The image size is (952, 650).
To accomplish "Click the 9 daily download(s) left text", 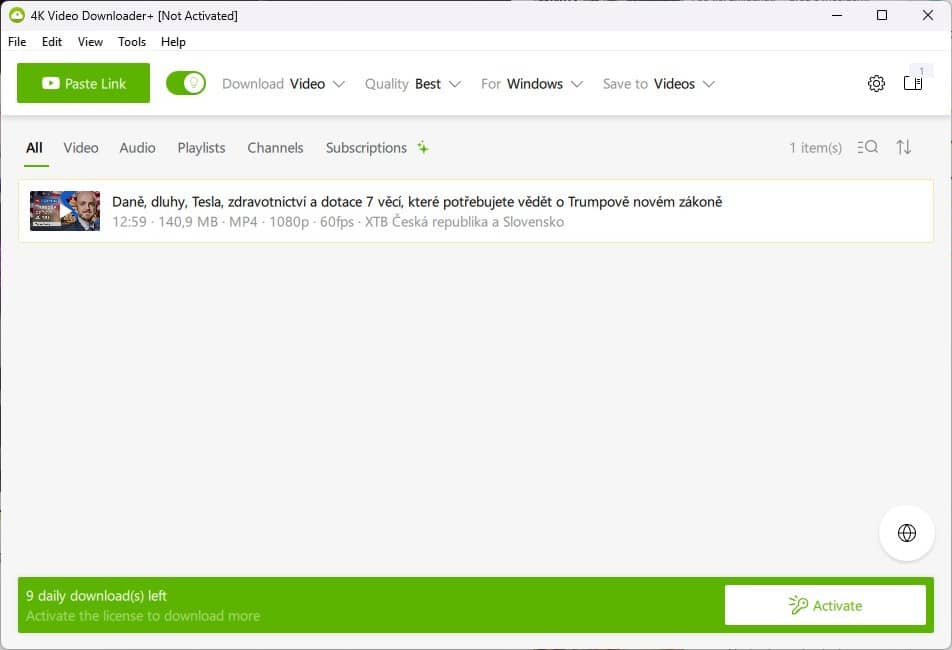I will click(x=96, y=596).
